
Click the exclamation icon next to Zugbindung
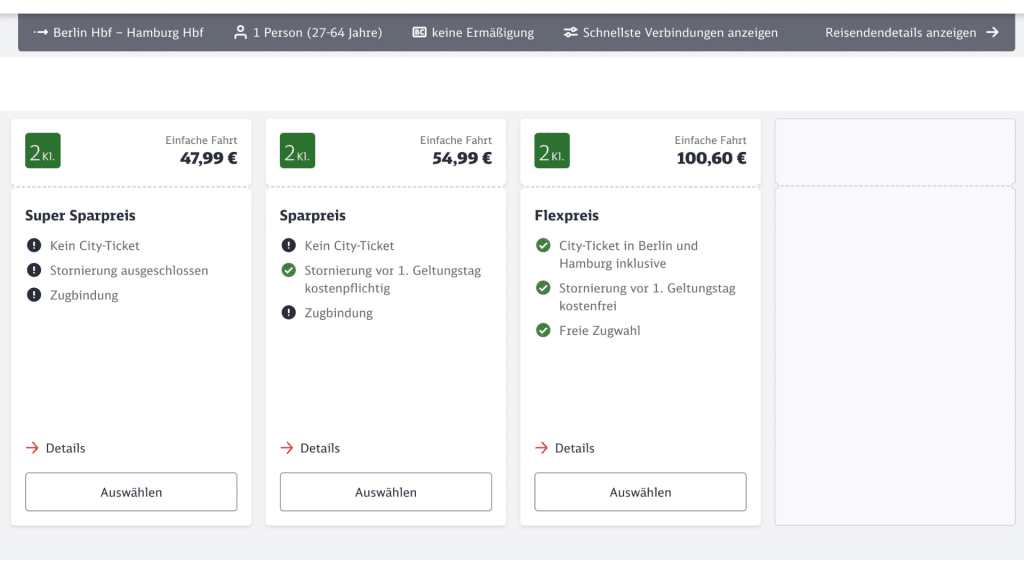coord(35,295)
